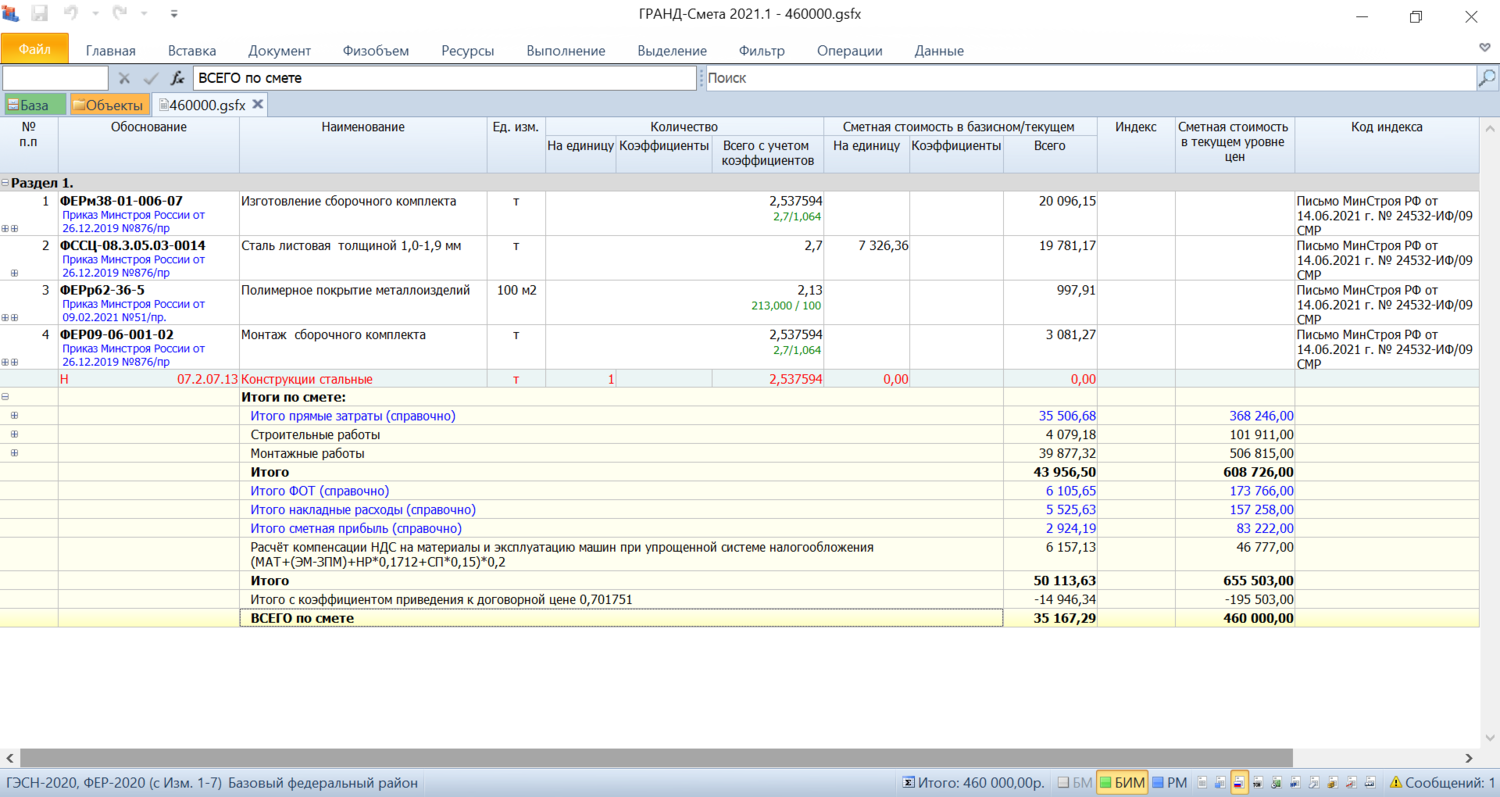Click the horizontal scrollbar at the bottom
This screenshot has height=797, width=1500.
click(650, 758)
